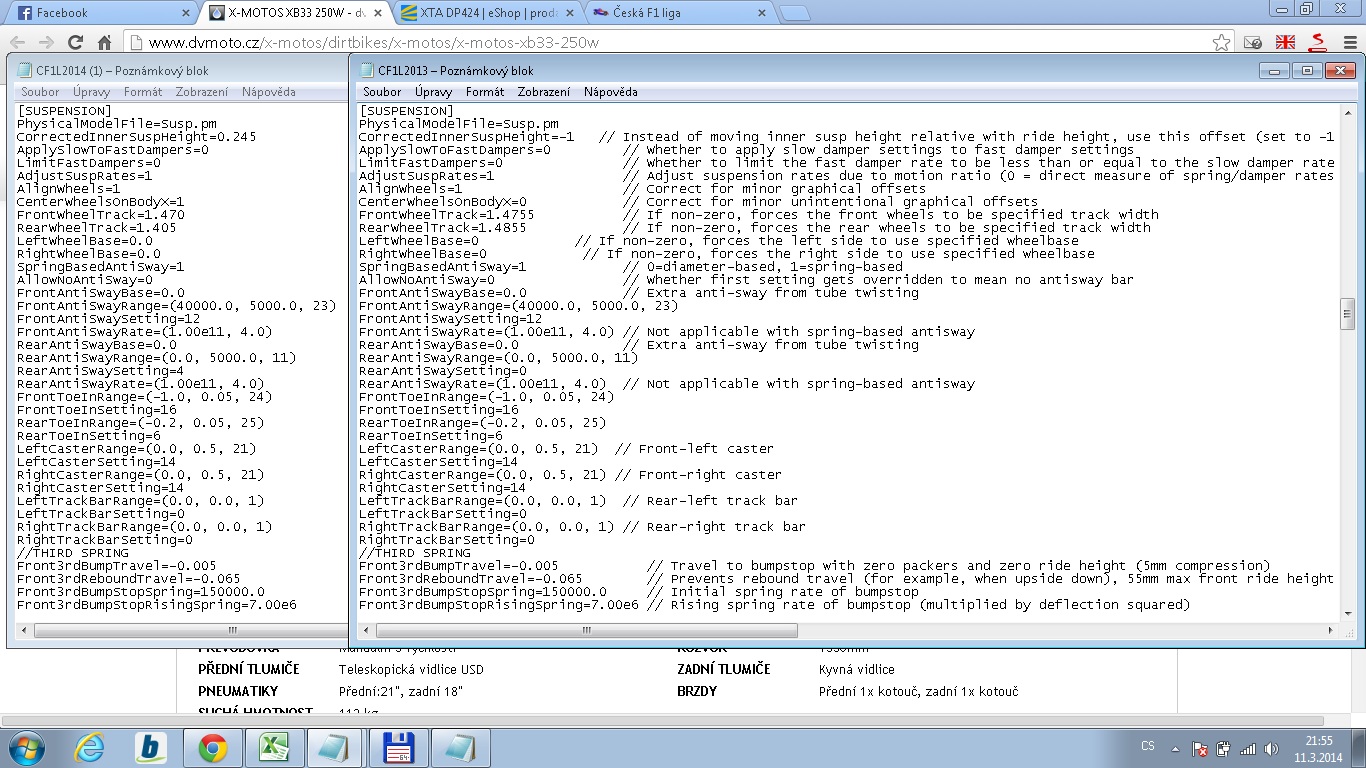The image size is (1366, 768).
Task: Open Úpravy menu in CF1L2013 Notepad
Action: point(433,92)
